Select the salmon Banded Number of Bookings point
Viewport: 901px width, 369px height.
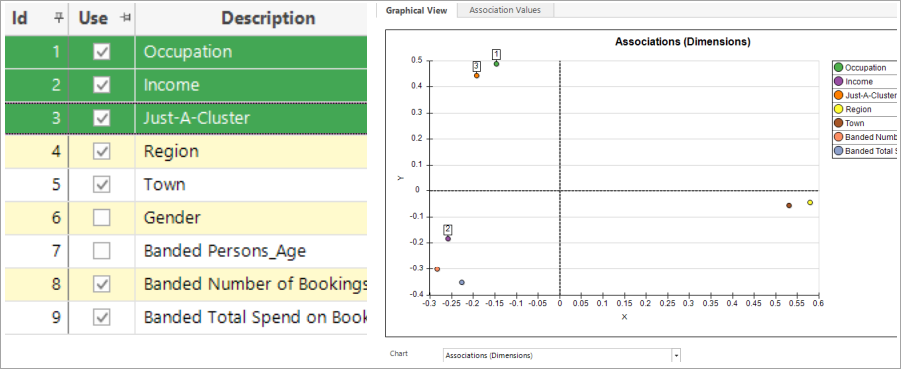437,269
